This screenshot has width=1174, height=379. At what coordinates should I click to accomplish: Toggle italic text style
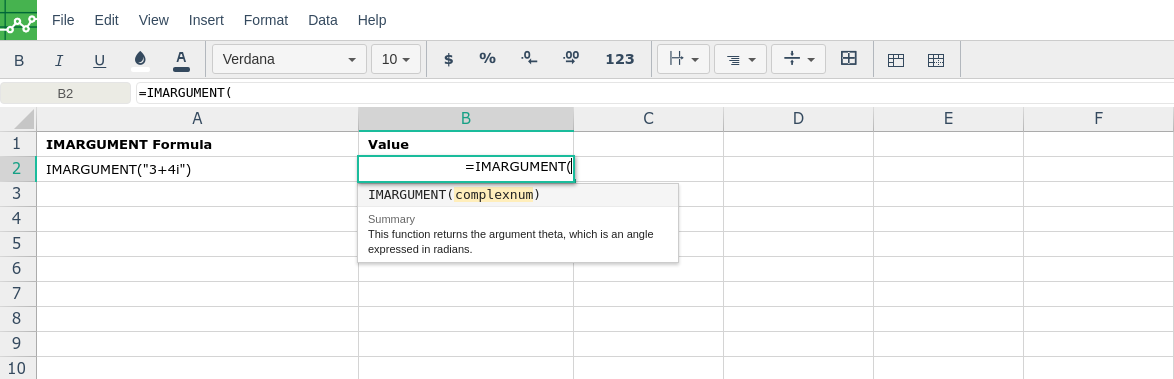pos(59,60)
